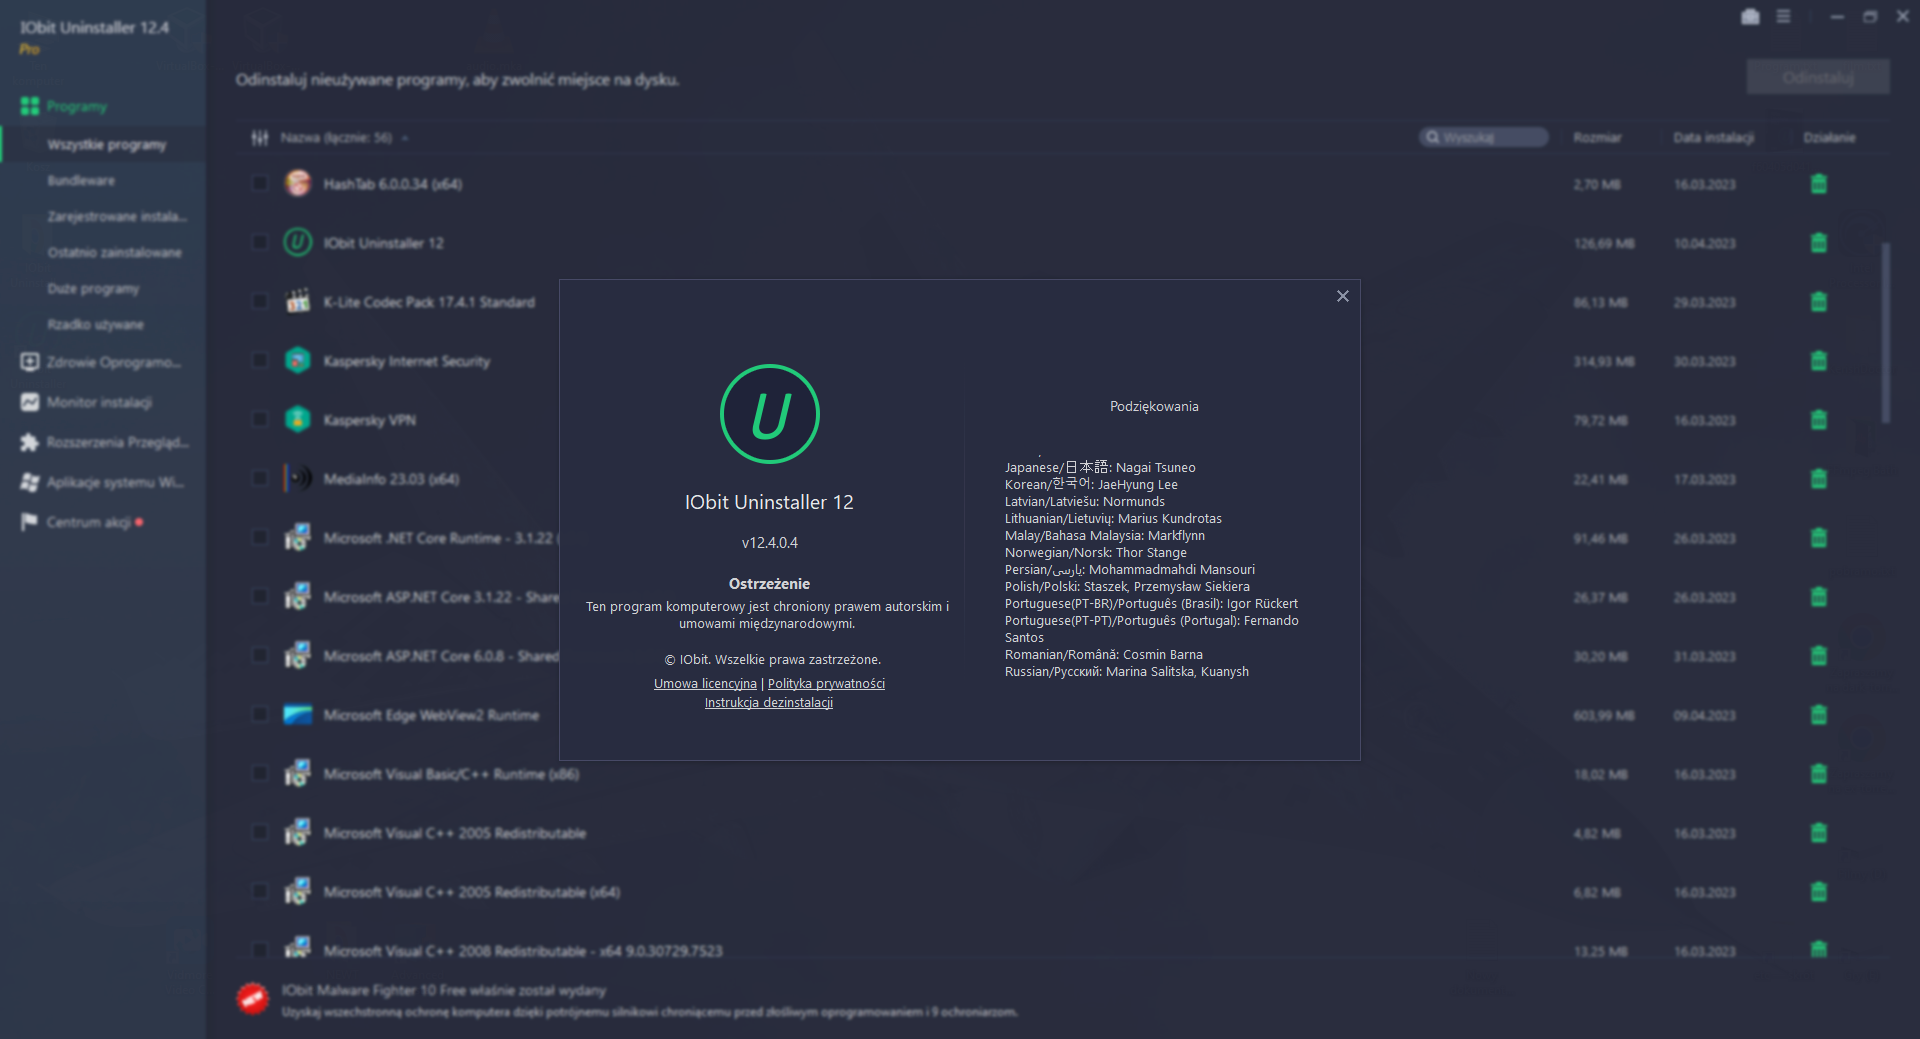Click the trash icon for Microsoft Edge WebView2
The height and width of the screenshot is (1039, 1920).
[x=1819, y=715]
